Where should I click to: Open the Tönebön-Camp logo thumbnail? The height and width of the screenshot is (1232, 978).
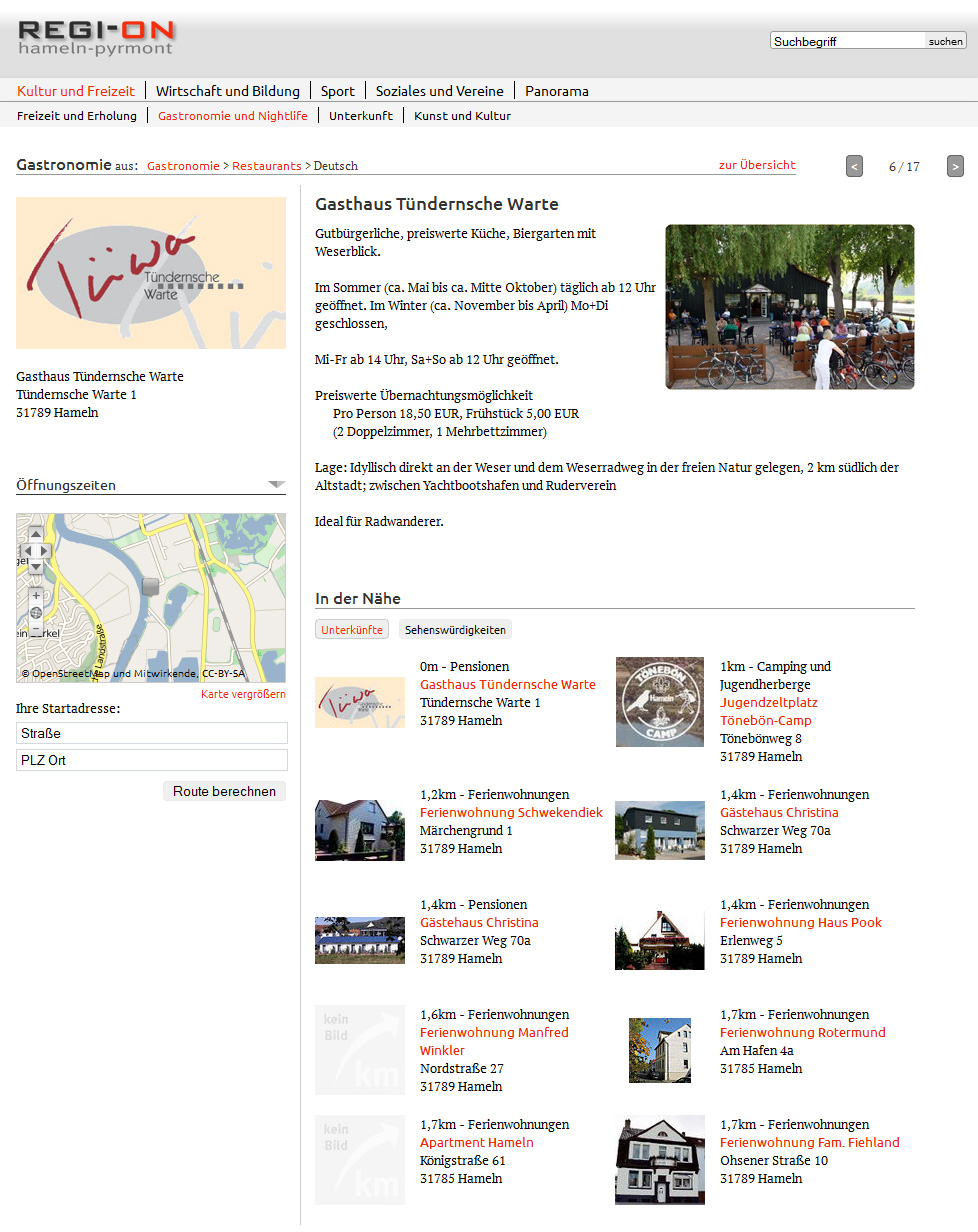[660, 702]
